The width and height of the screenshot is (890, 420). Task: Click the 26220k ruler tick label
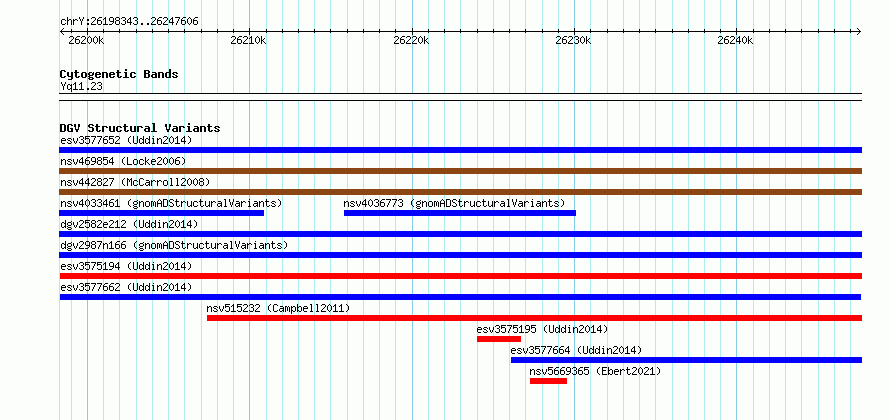411,40
